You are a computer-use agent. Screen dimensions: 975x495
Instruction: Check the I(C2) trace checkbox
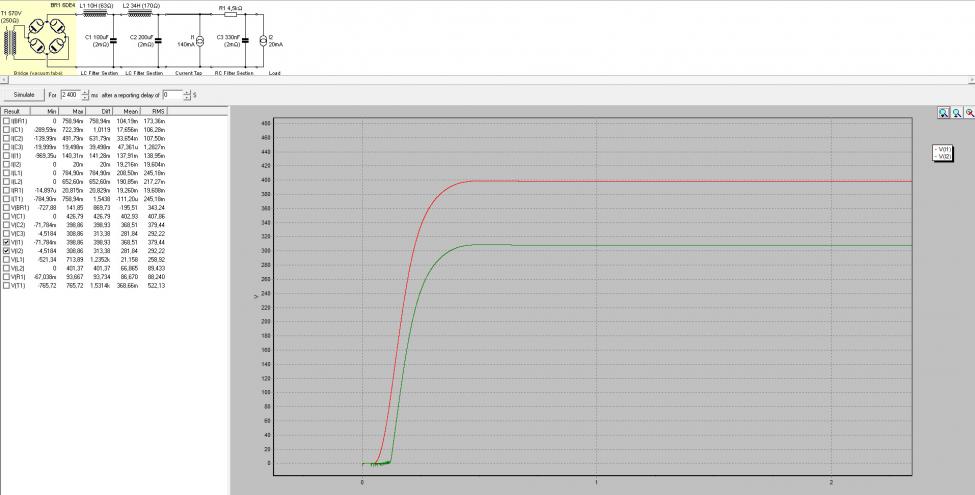pyautogui.click(x=6, y=138)
